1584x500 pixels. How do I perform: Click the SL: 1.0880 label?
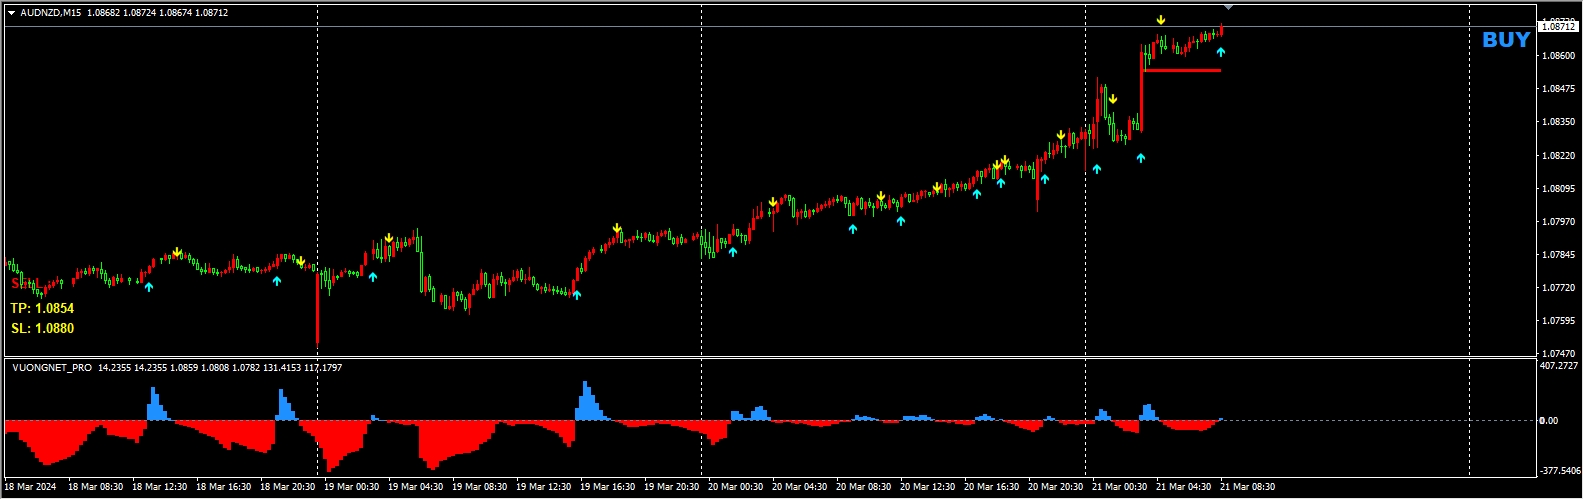click(x=42, y=328)
